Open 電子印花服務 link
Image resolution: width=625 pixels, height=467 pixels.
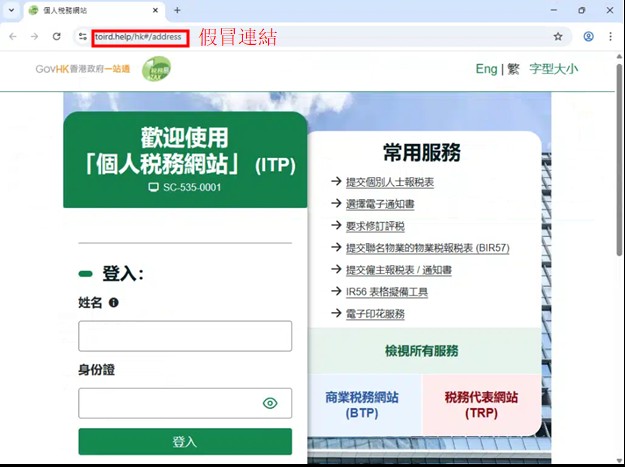coord(375,314)
